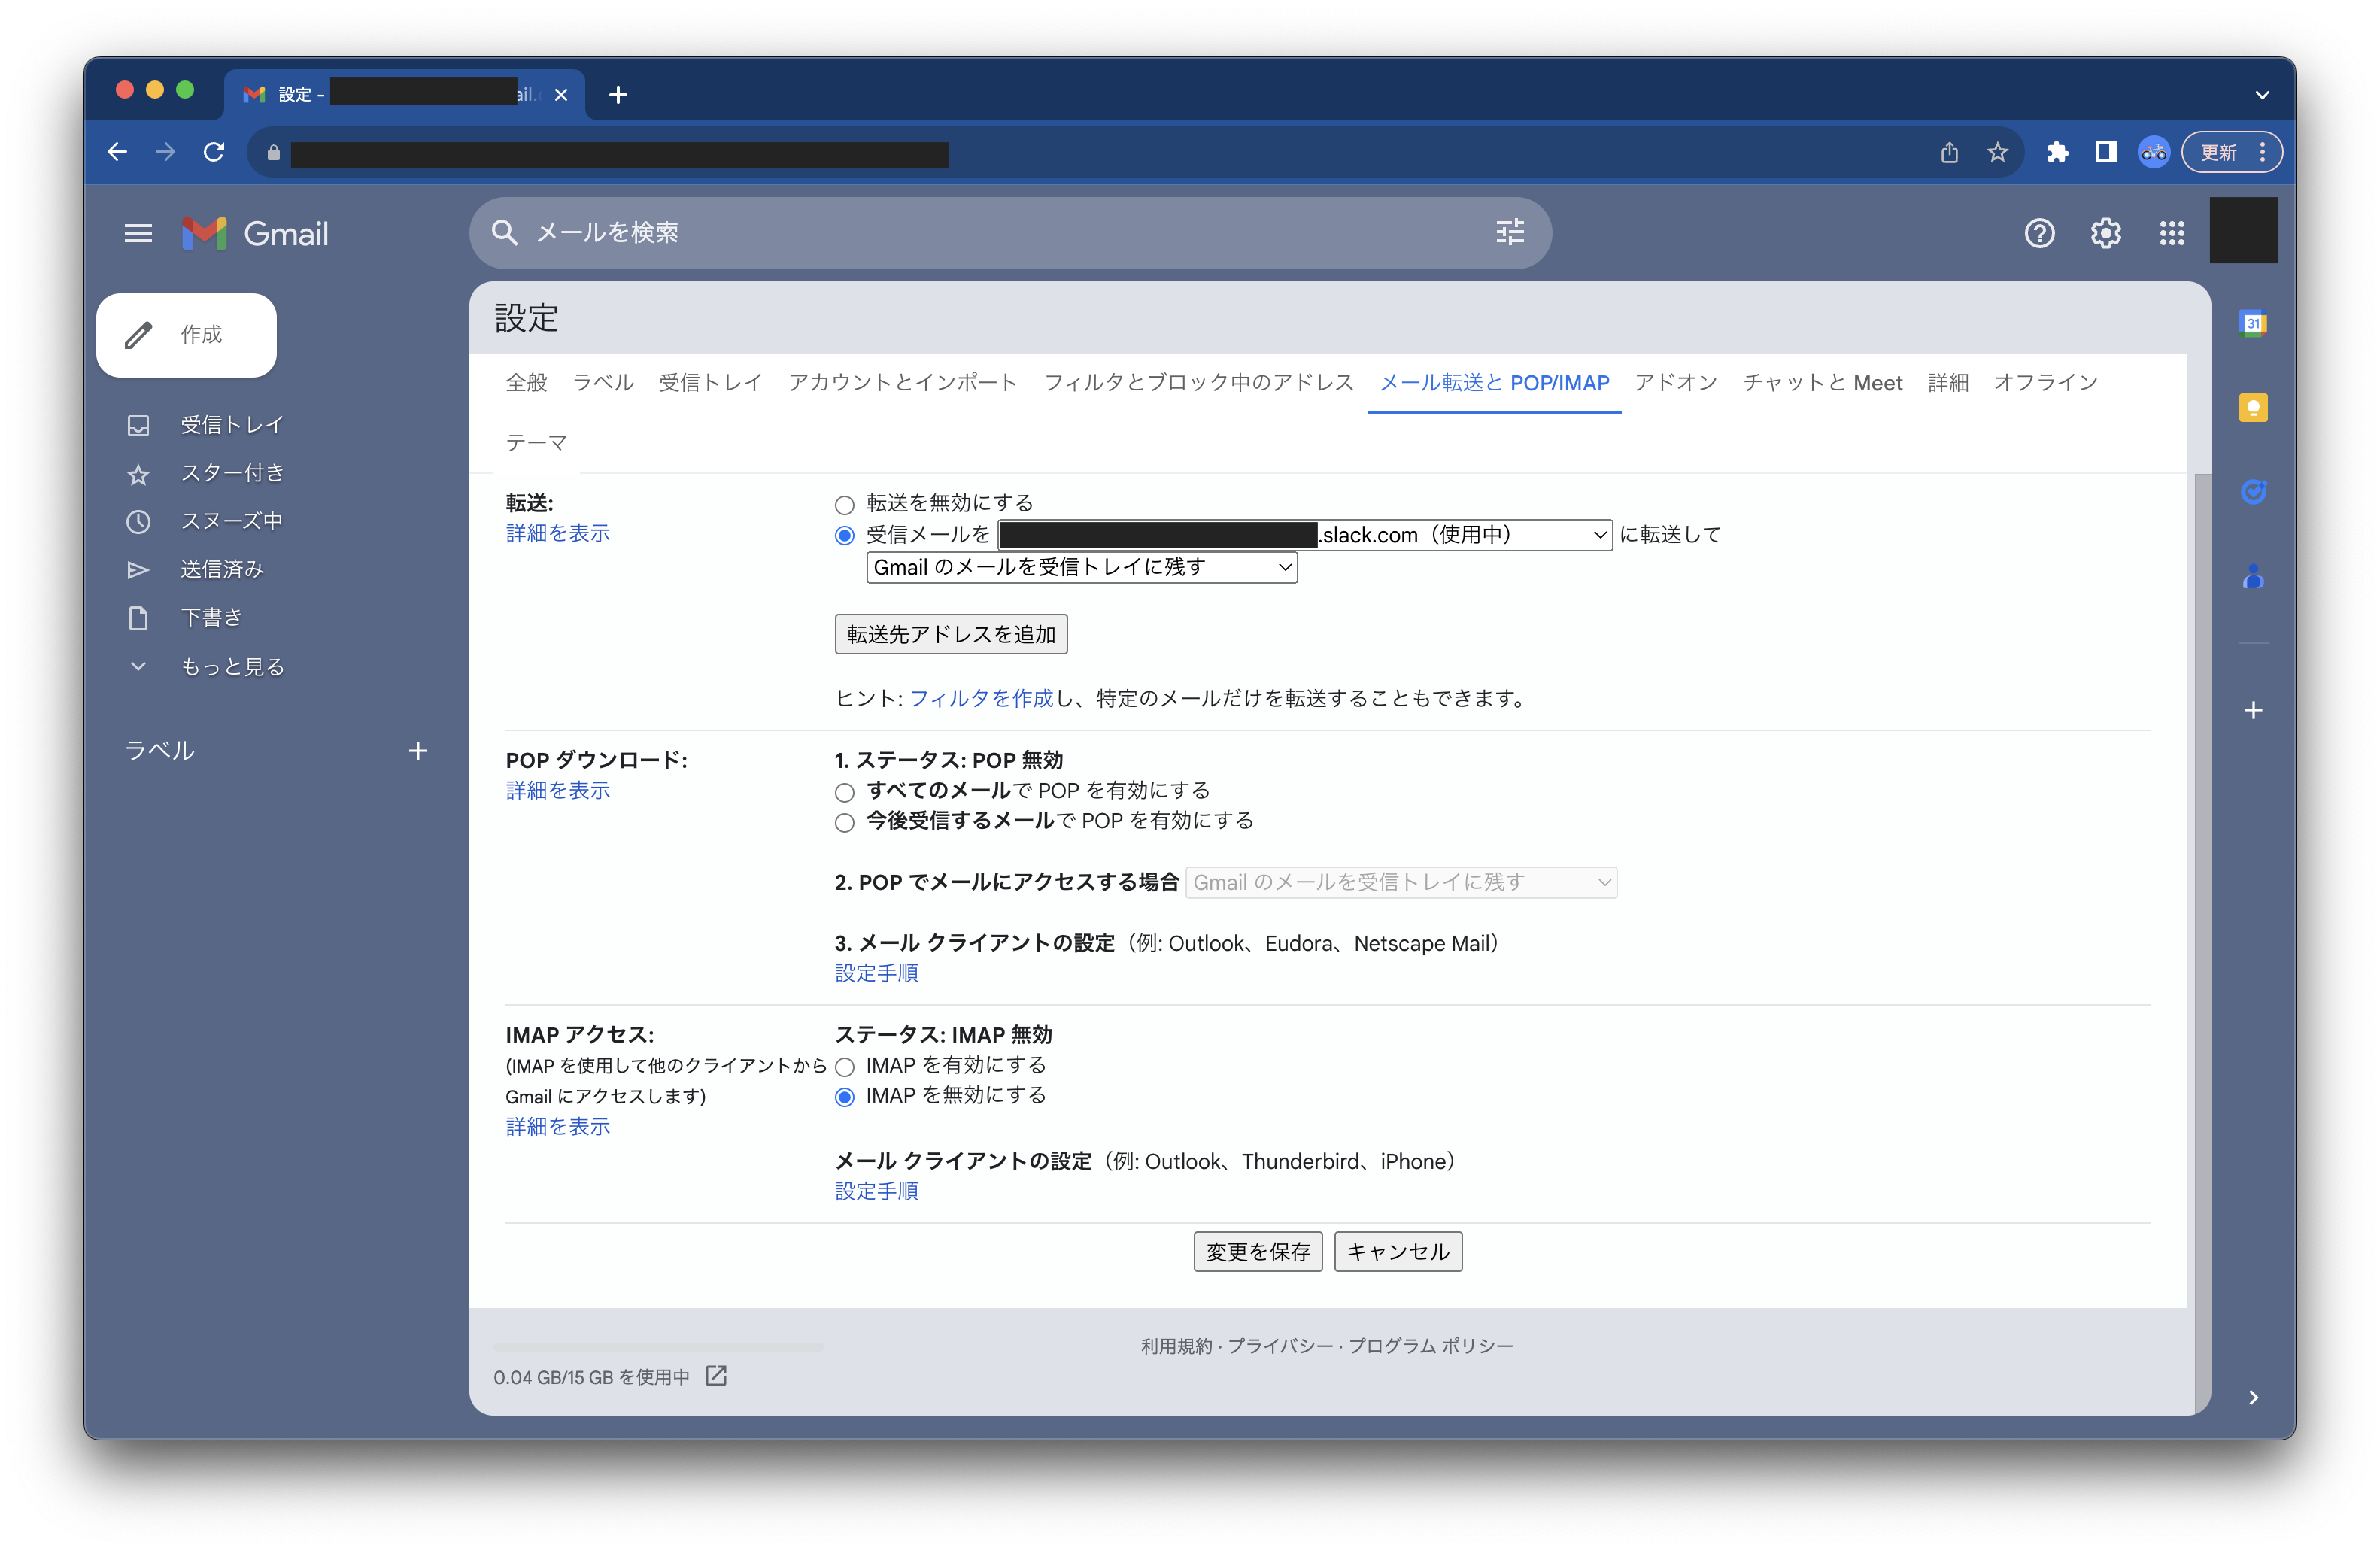Open Google Calendar side panel icon

tap(2252, 323)
